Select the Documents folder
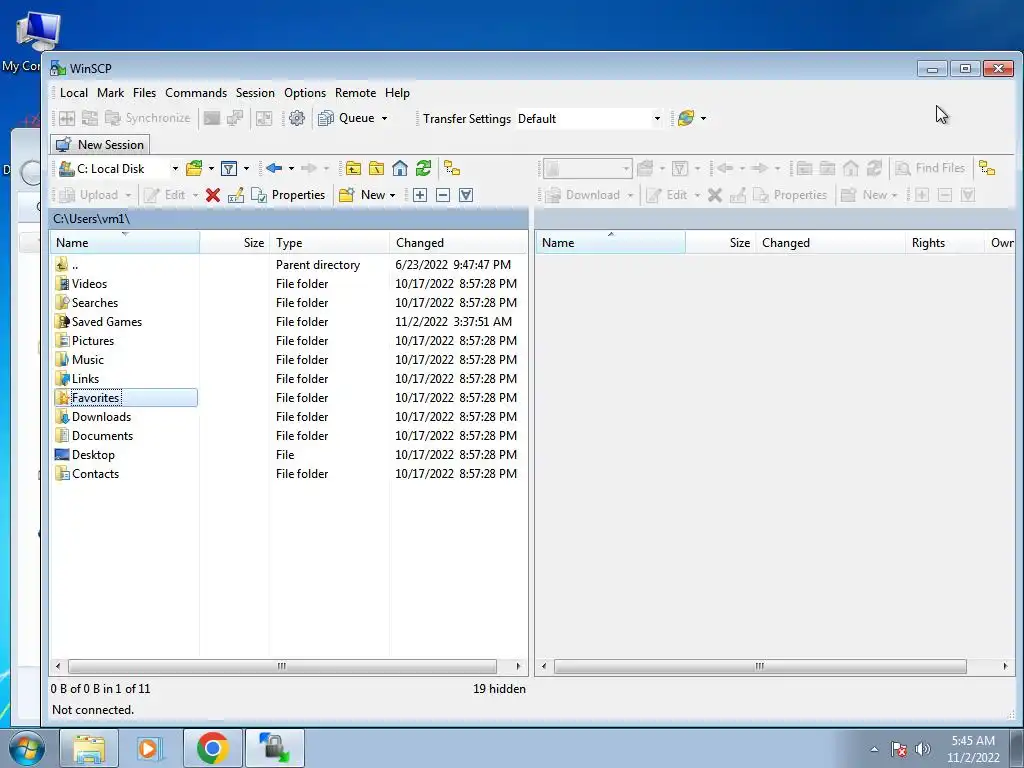Image resolution: width=1024 pixels, height=768 pixels. click(288, 435)
